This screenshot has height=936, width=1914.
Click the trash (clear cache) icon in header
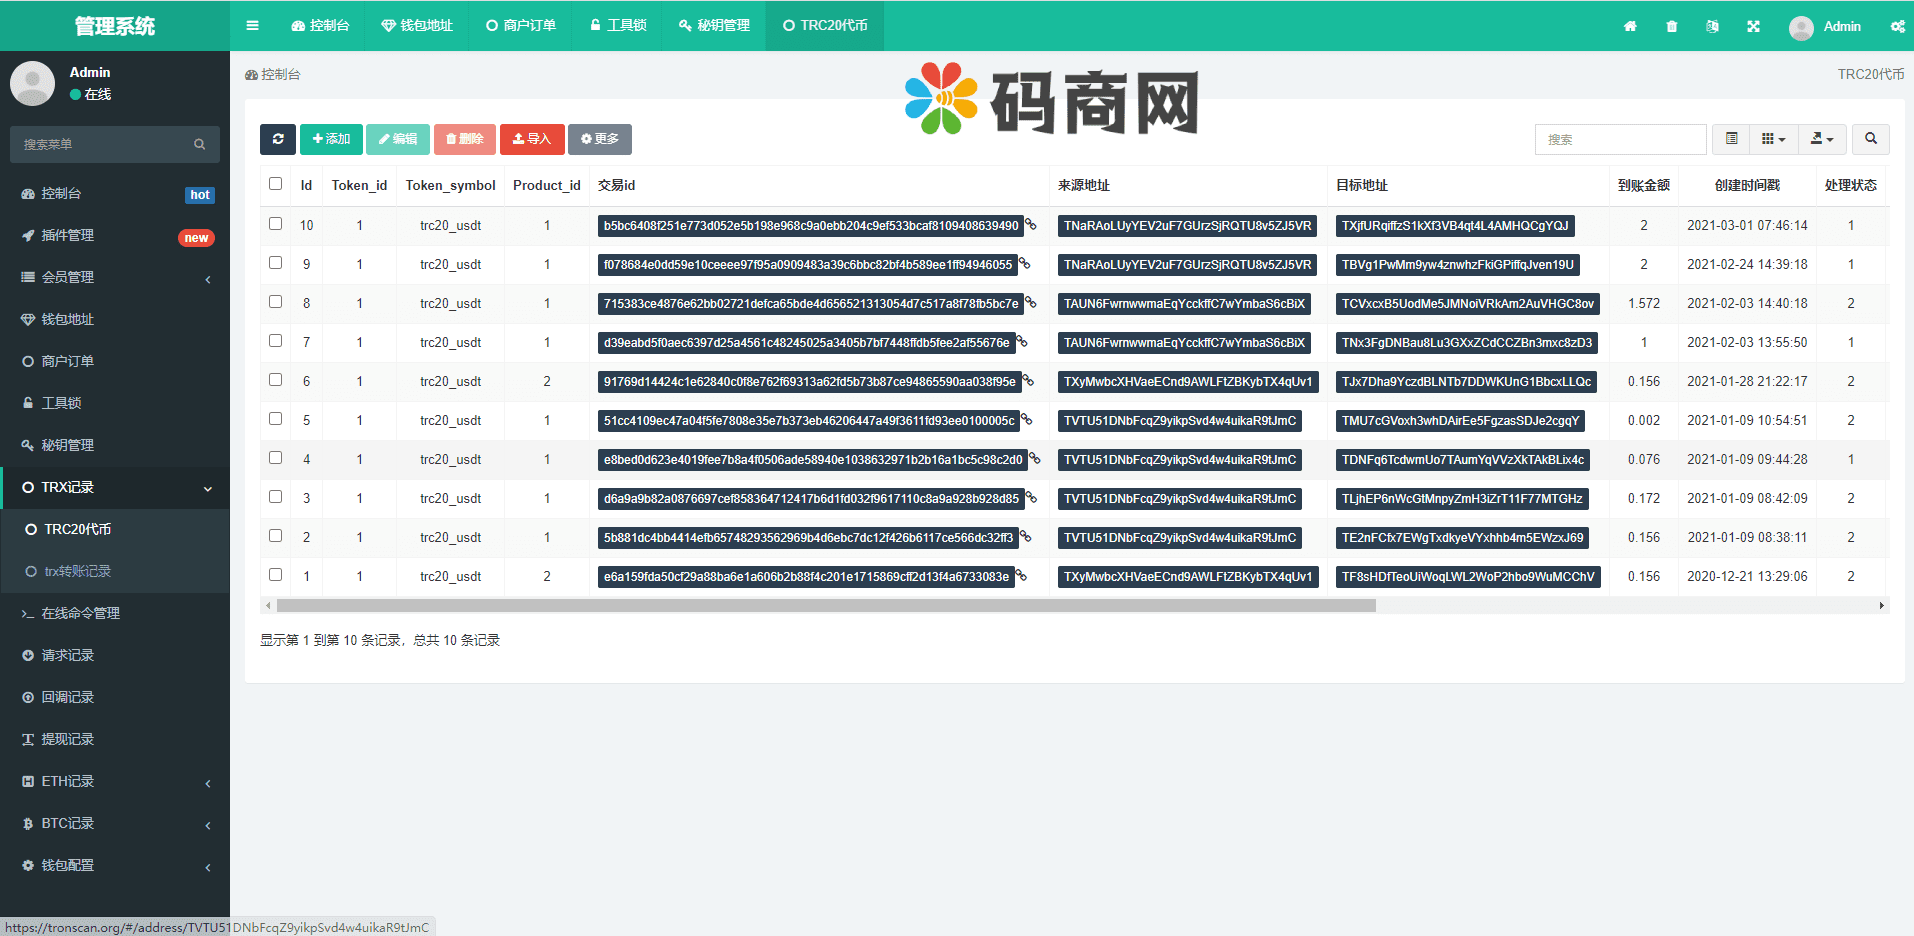point(1672,26)
